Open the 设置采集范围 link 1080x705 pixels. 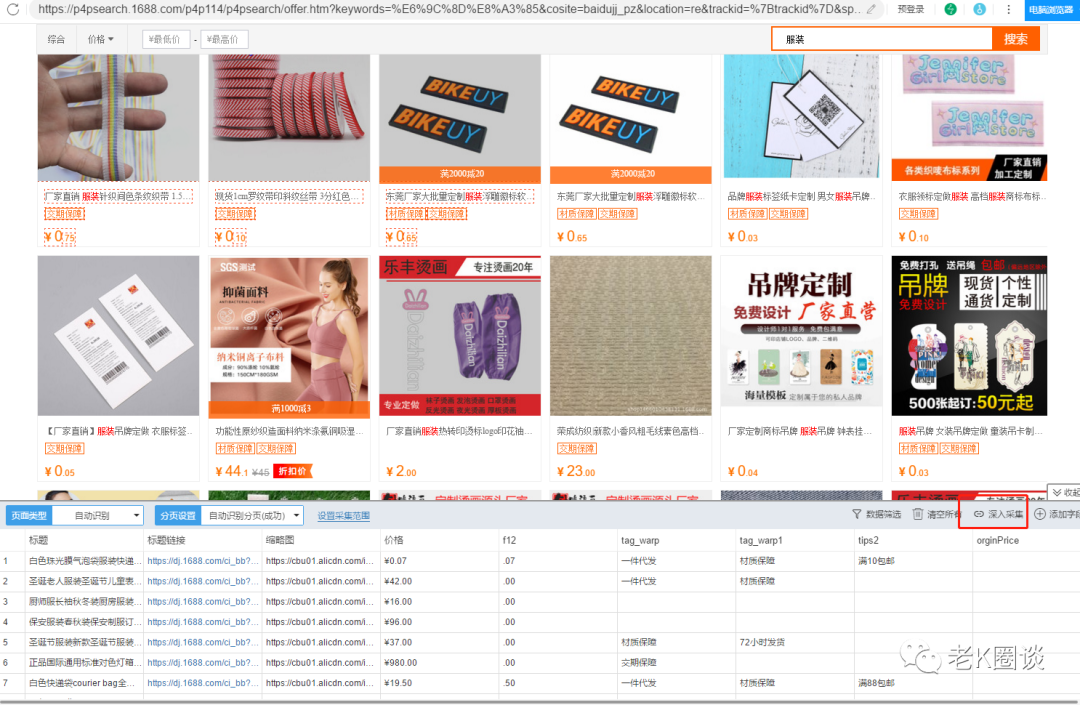pos(344,516)
